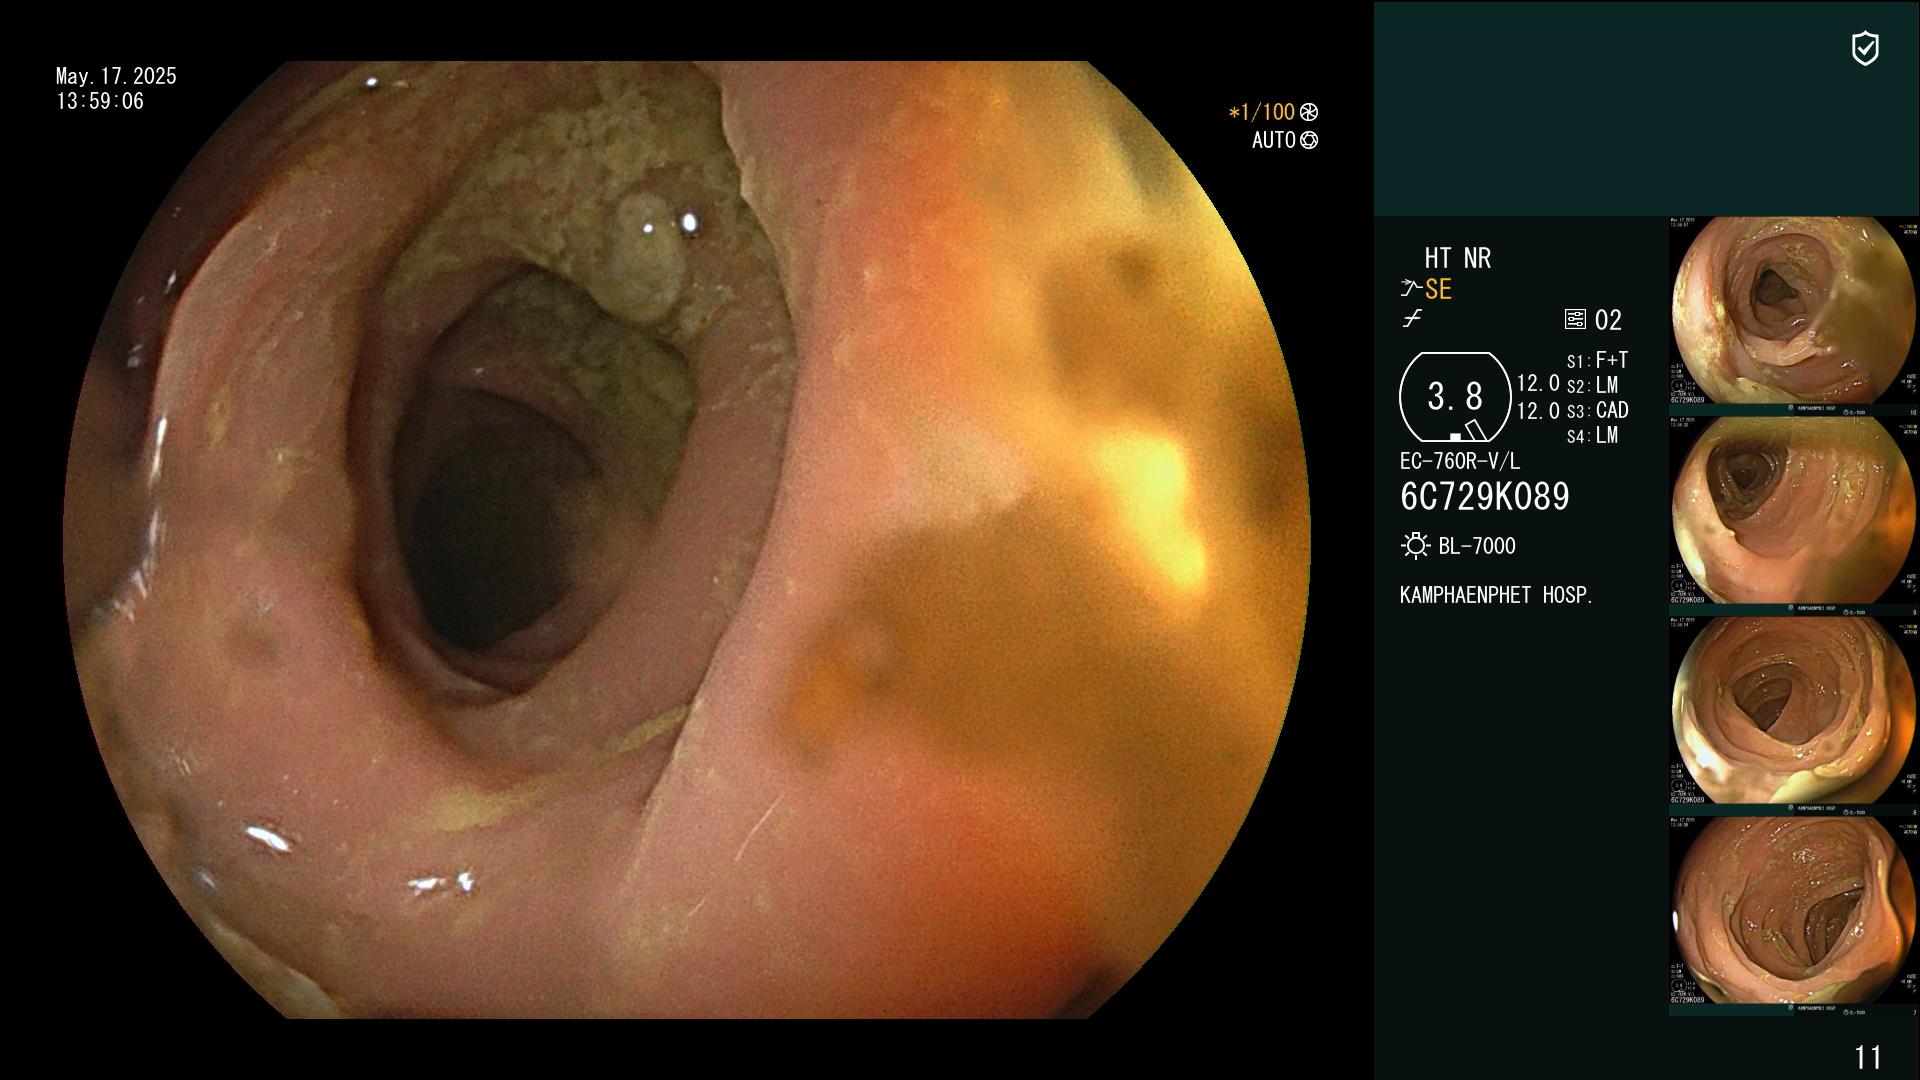Click the structure emphasis icon before SE

coord(1411,289)
